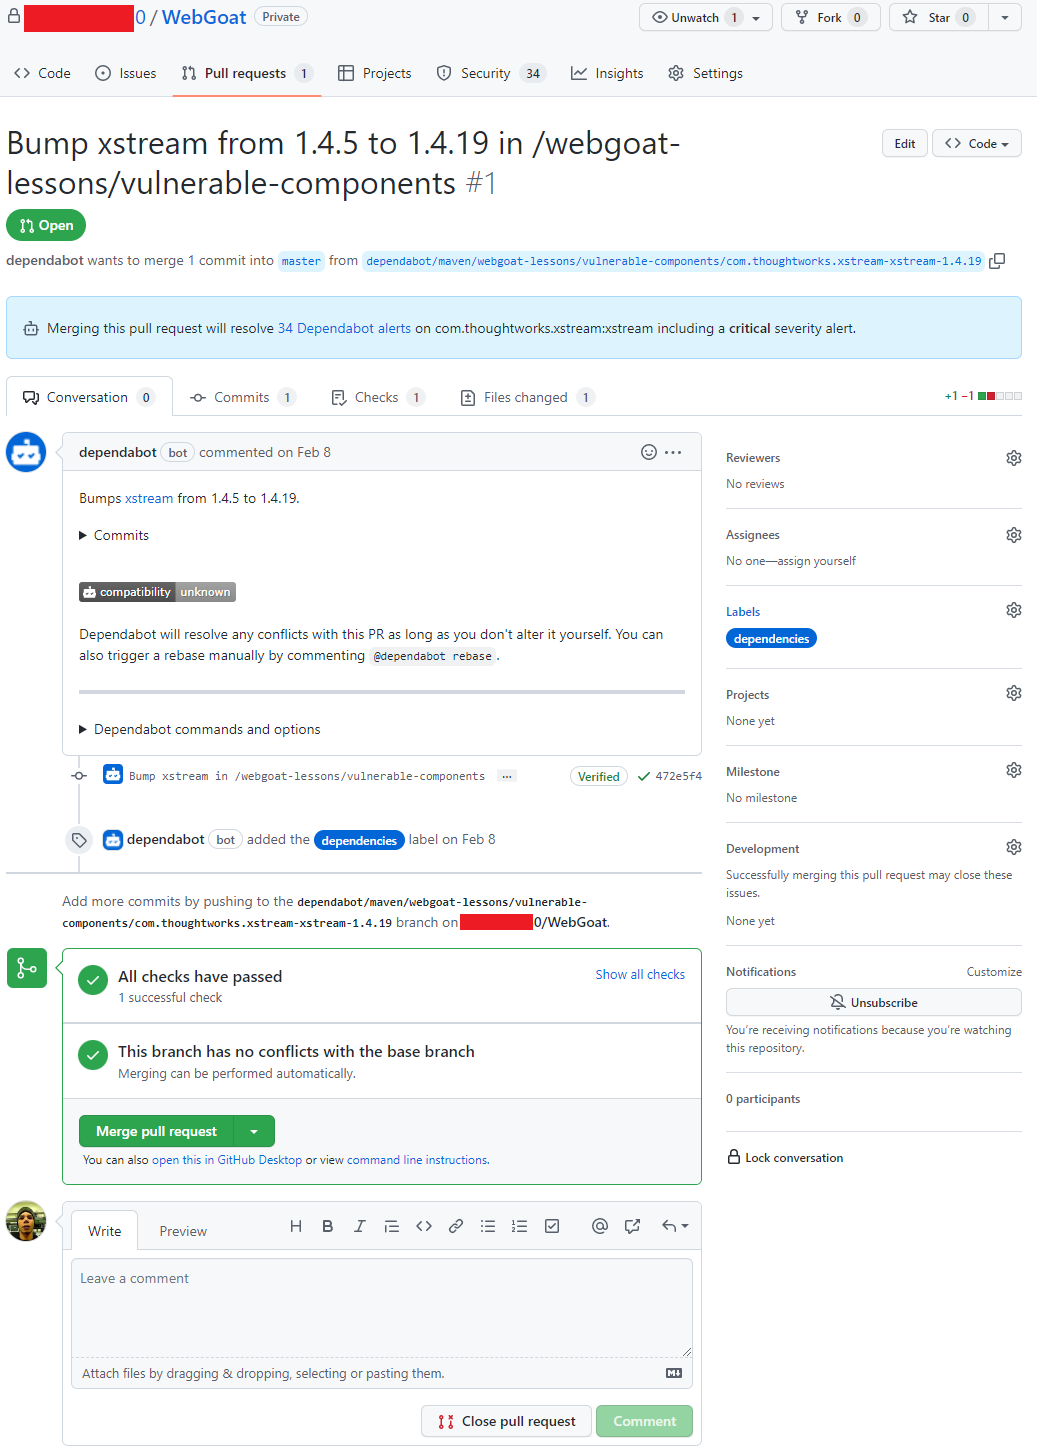
Task: Open the Show all checks link
Action: pos(640,974)
